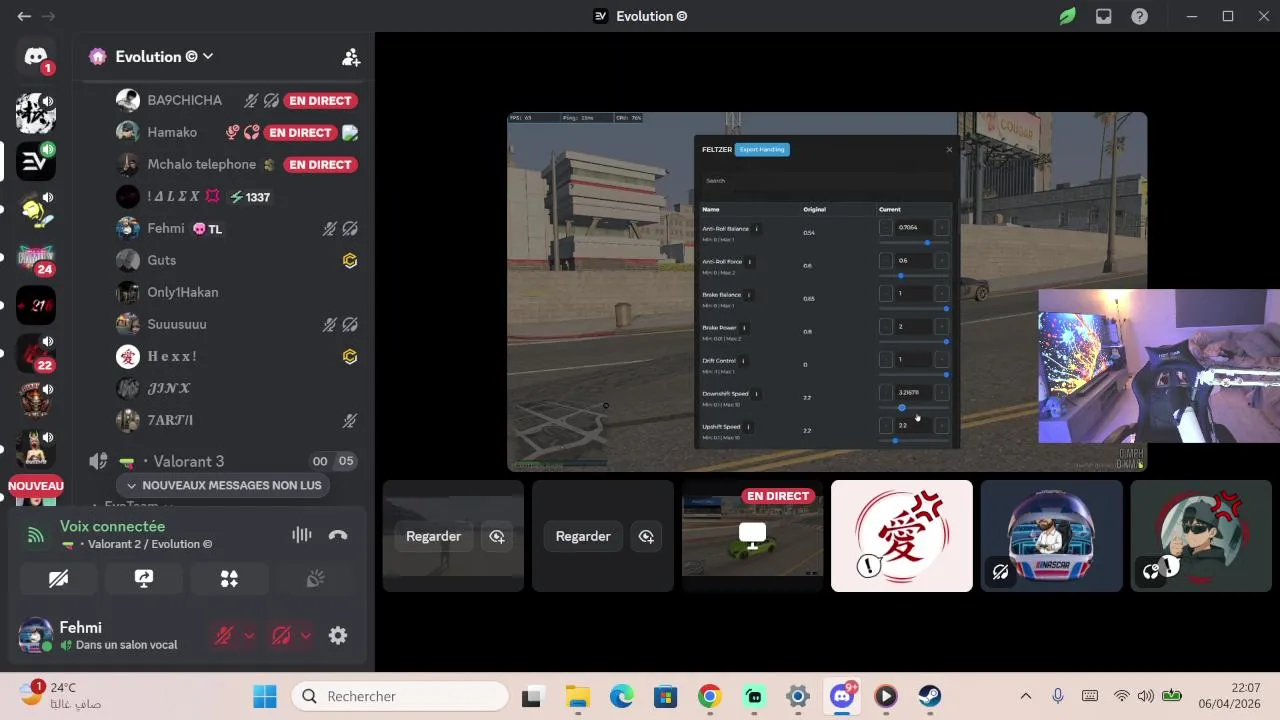Click the TL tag beside Fehmi
This screenshot has width=1280, height=720.
(x=207, y=229)
